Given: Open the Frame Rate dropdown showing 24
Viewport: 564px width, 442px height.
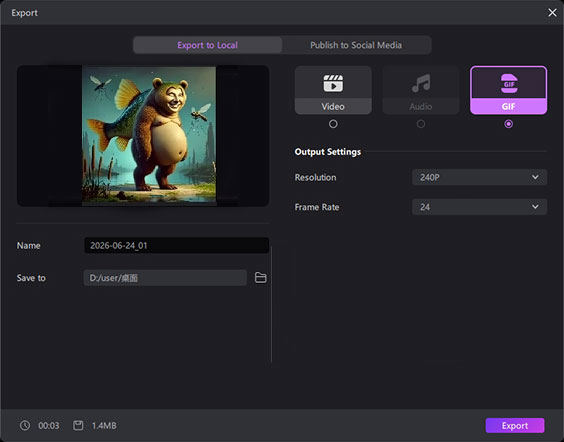Looking at the screenshot, I should coord(479,207).
